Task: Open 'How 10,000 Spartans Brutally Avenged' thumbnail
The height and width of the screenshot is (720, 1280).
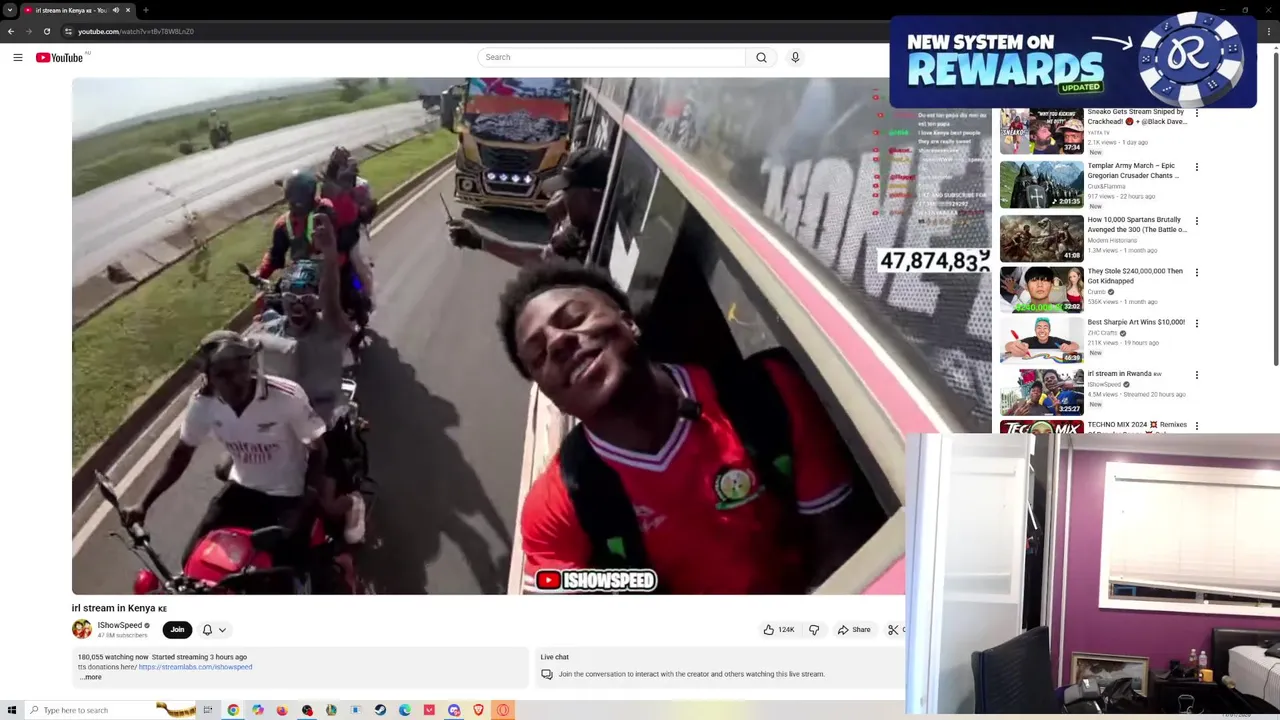Action: (x=1041, y=238)
